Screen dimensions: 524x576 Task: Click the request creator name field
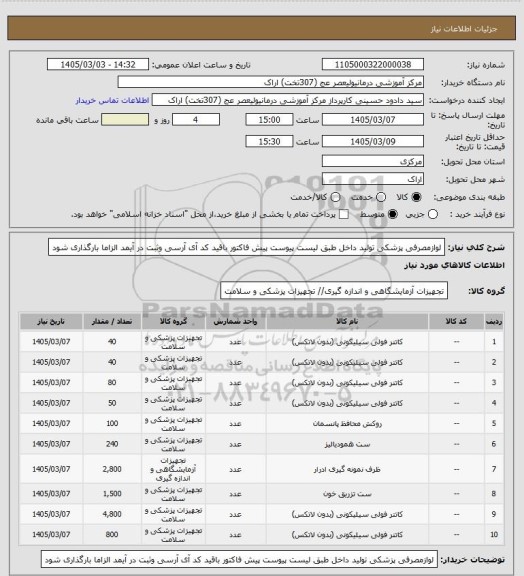(x=288, y=100)
